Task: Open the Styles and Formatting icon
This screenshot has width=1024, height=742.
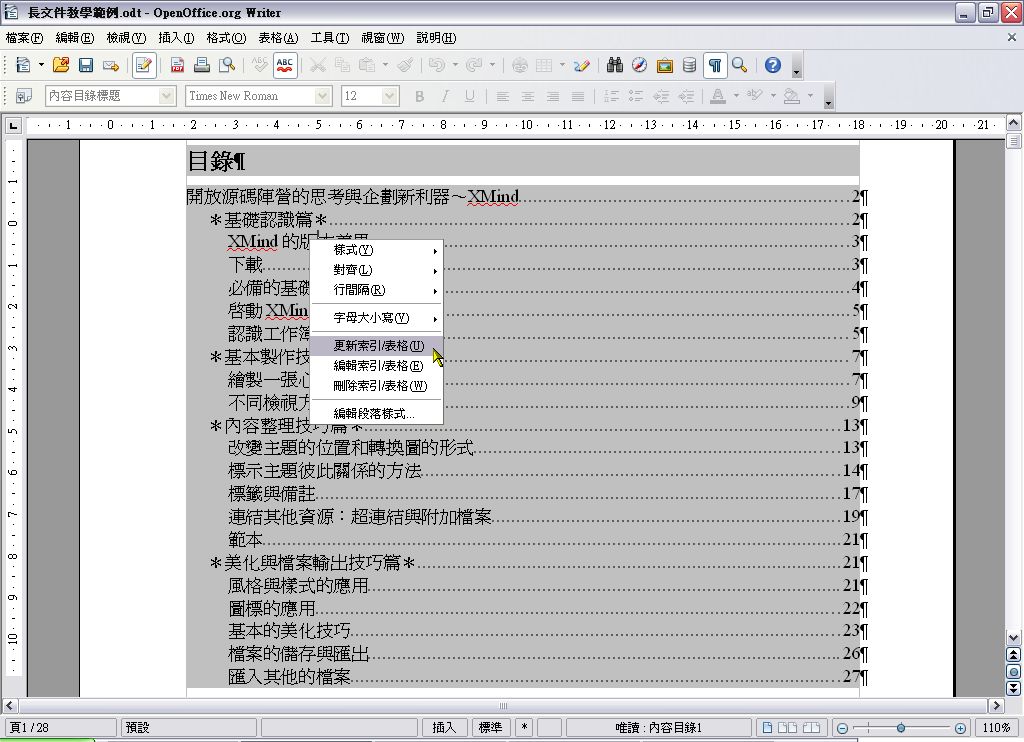Action: pyautogui.click(x=24, y=96)
